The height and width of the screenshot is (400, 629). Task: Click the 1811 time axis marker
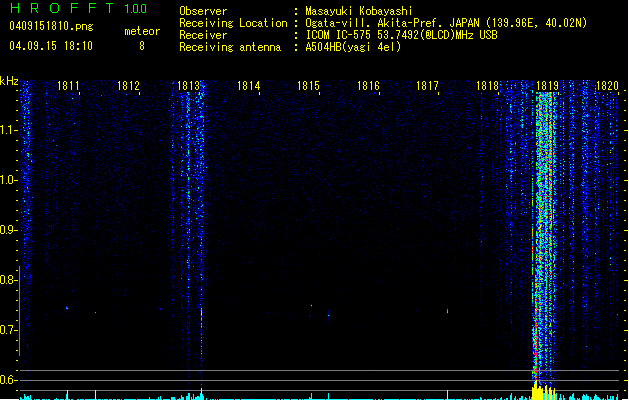point(68,86)
